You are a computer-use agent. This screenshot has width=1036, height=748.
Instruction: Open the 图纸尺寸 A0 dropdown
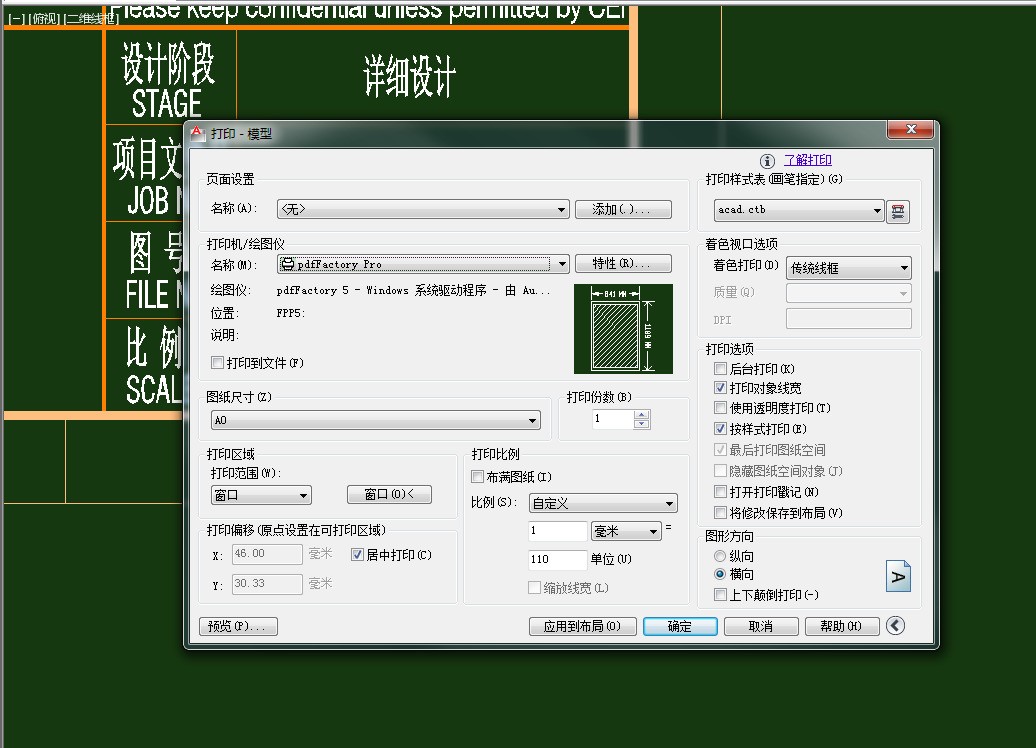click(375, 420)
